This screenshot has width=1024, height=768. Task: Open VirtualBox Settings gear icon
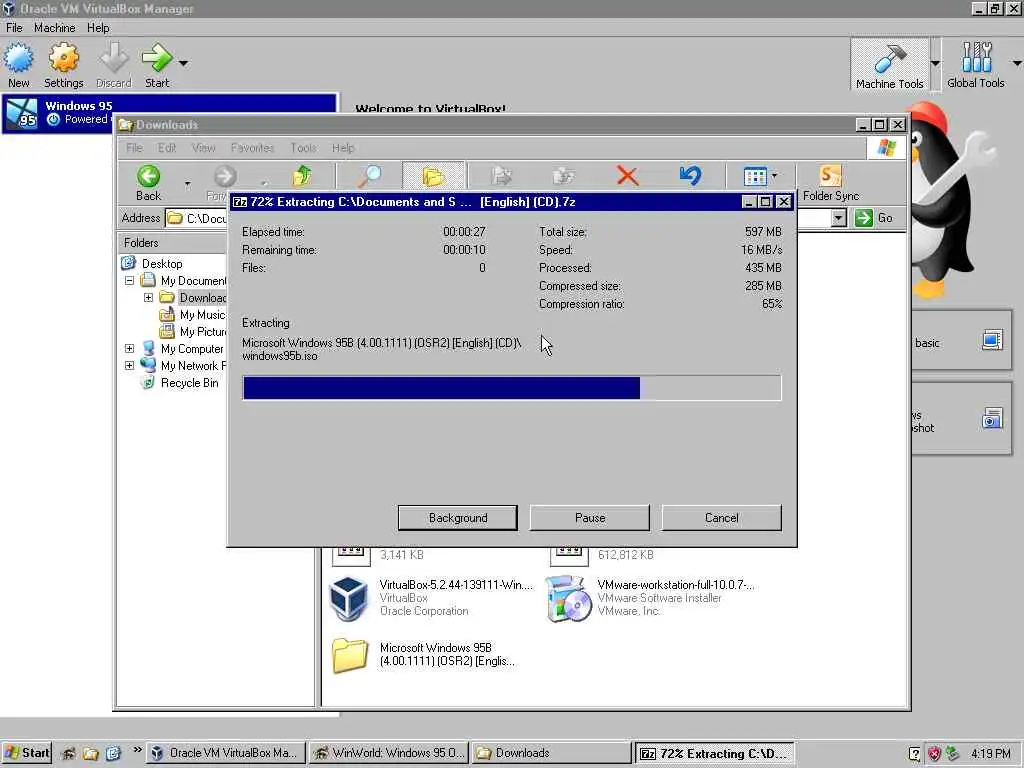[63, 64]
